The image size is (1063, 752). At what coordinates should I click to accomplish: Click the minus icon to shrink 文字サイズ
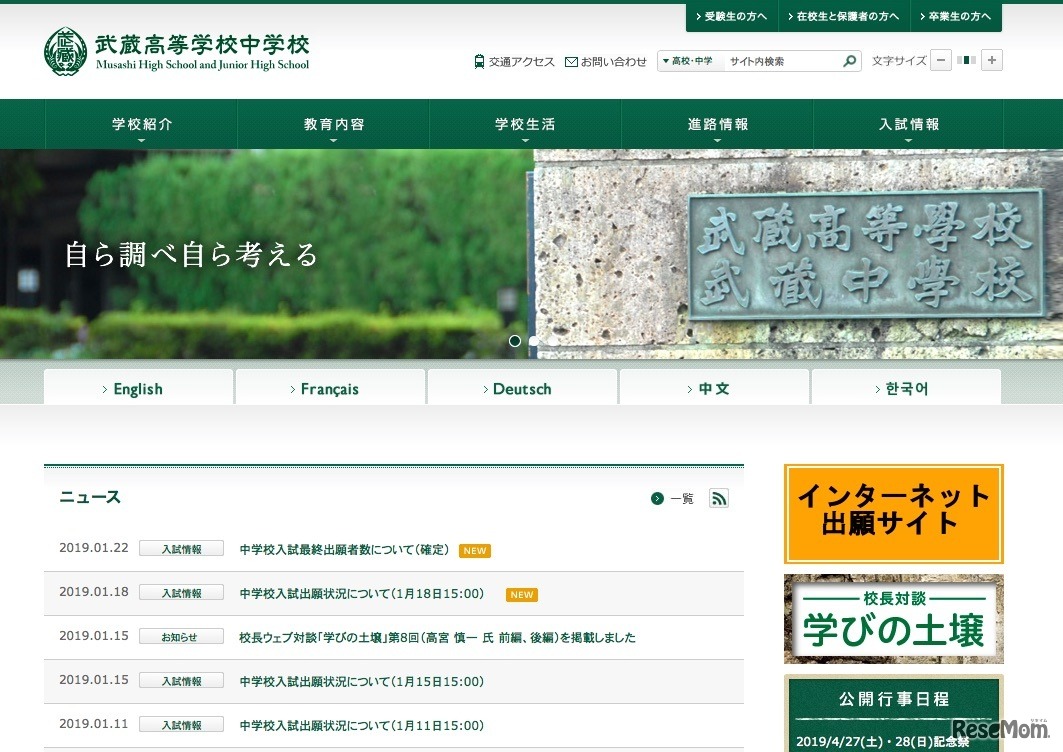(x=940, y=60)
